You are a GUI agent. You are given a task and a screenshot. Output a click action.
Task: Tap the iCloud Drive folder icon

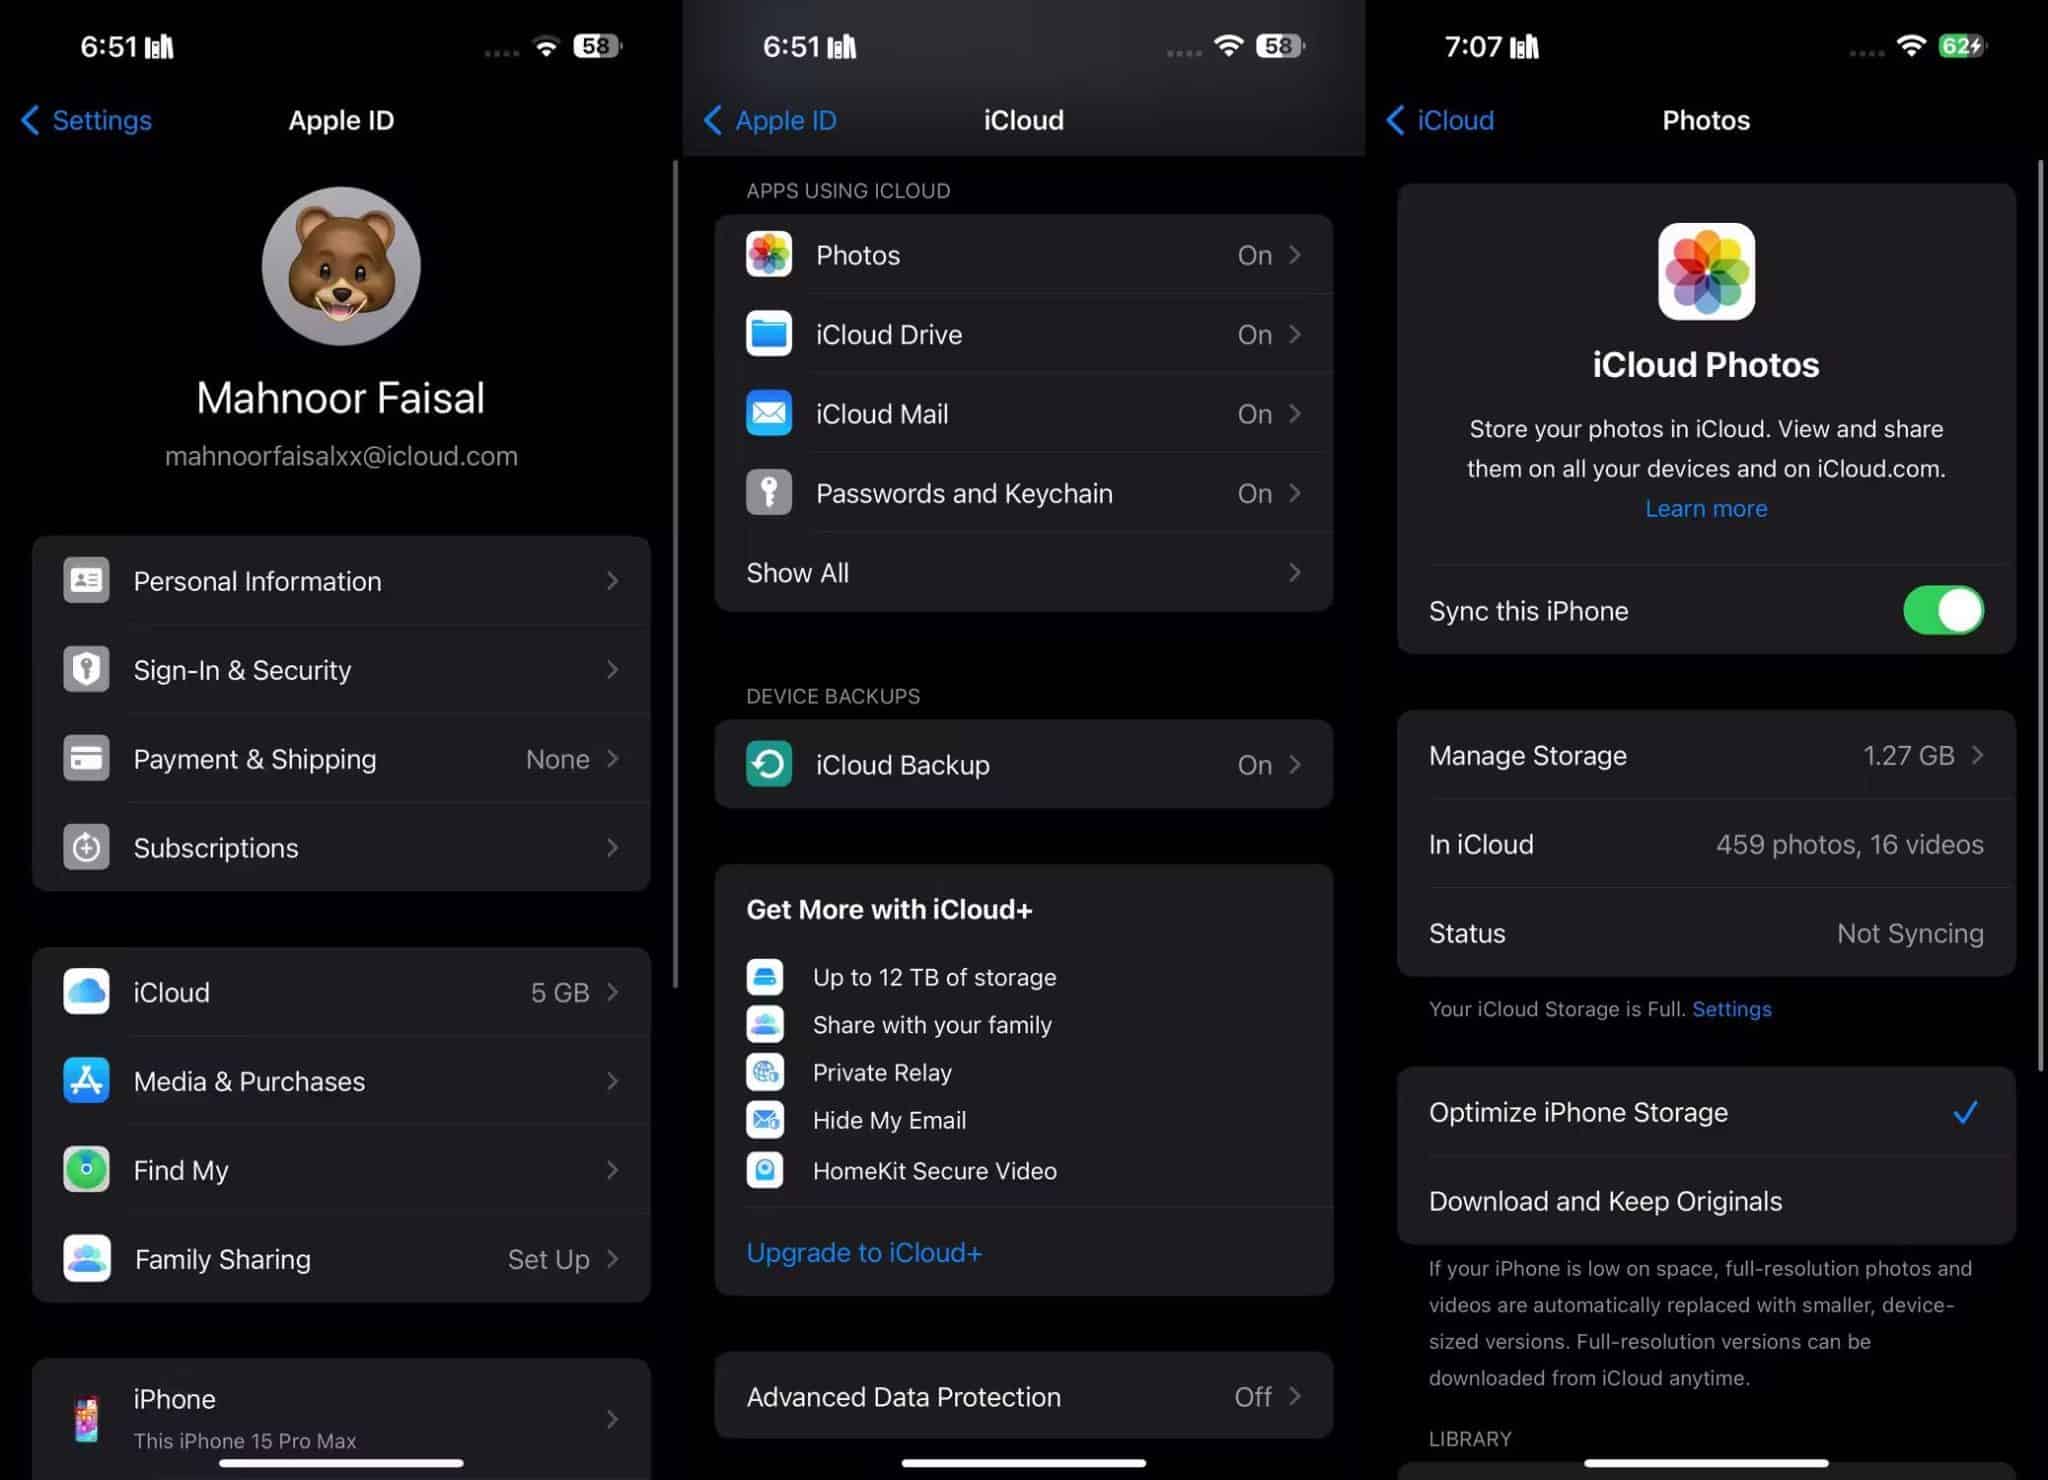[768, 334]
